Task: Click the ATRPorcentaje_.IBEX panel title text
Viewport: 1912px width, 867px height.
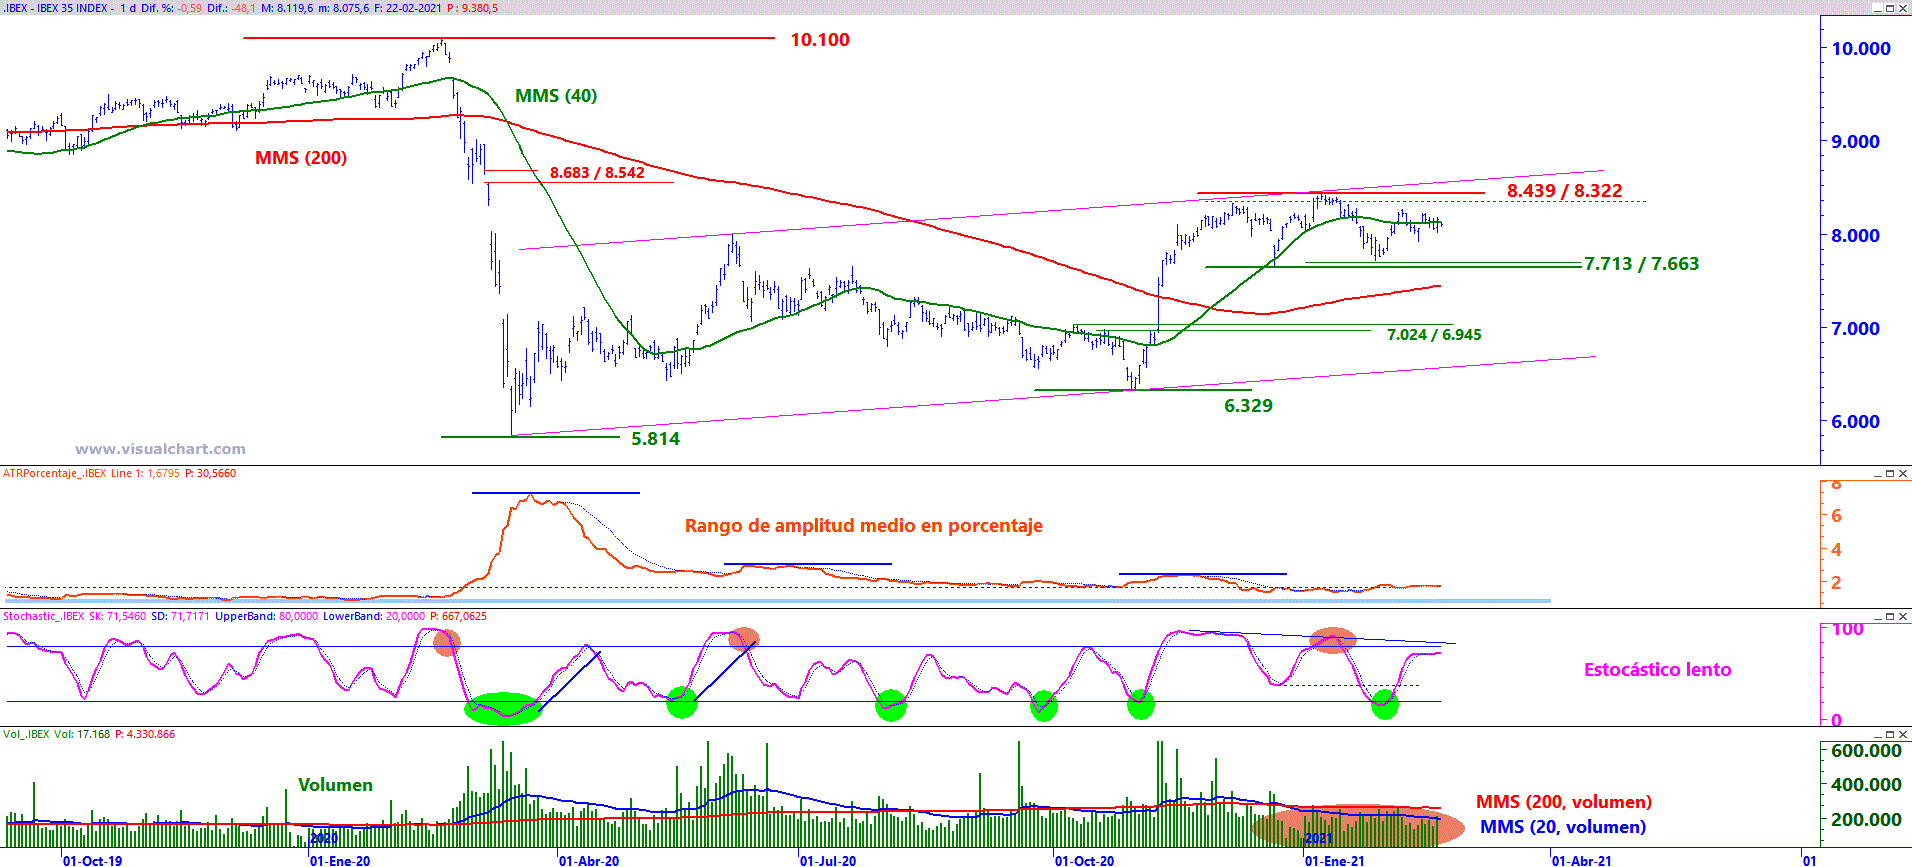Action: 55,474
